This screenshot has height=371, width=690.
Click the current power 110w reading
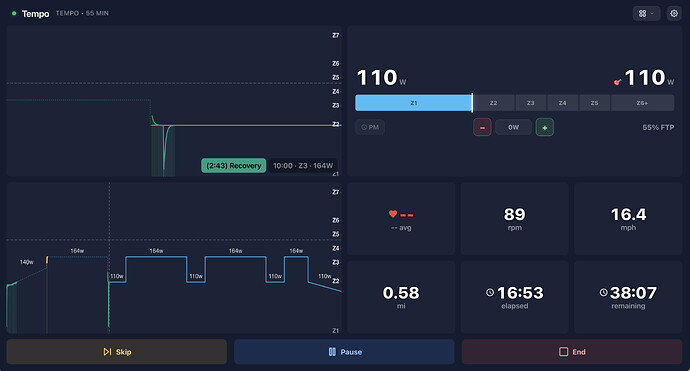point(381,78)
